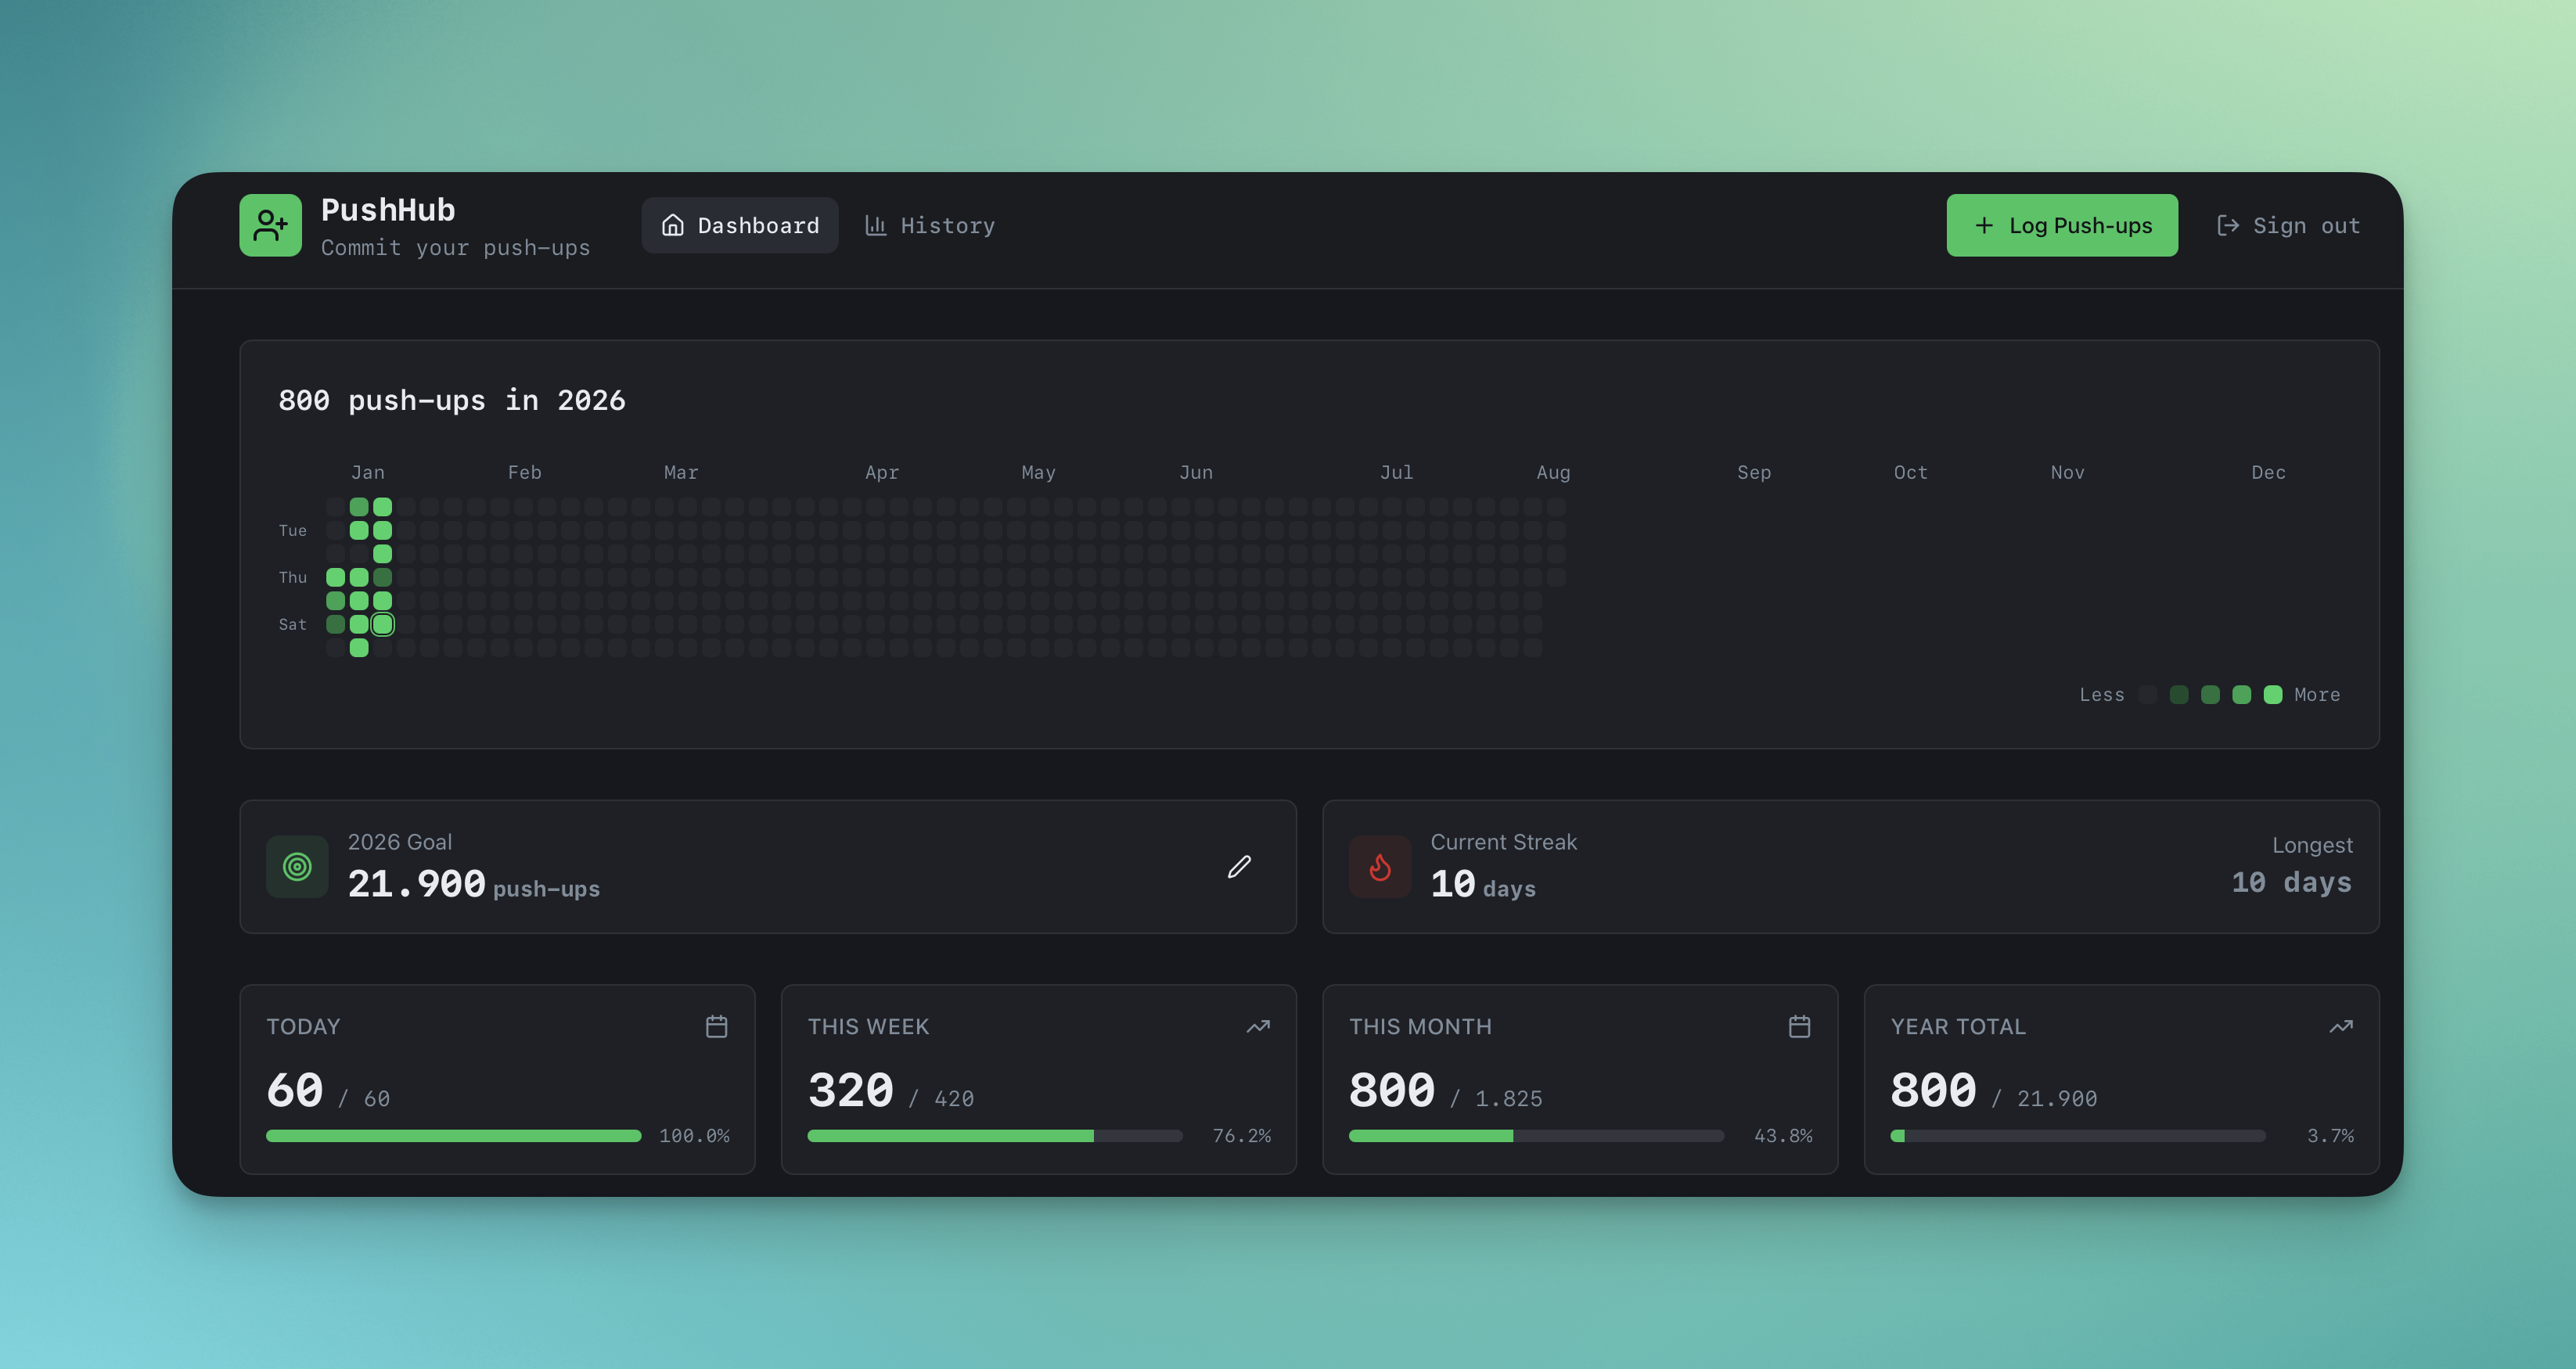Click the bar chart icon beside History

[x=875, y=225]
